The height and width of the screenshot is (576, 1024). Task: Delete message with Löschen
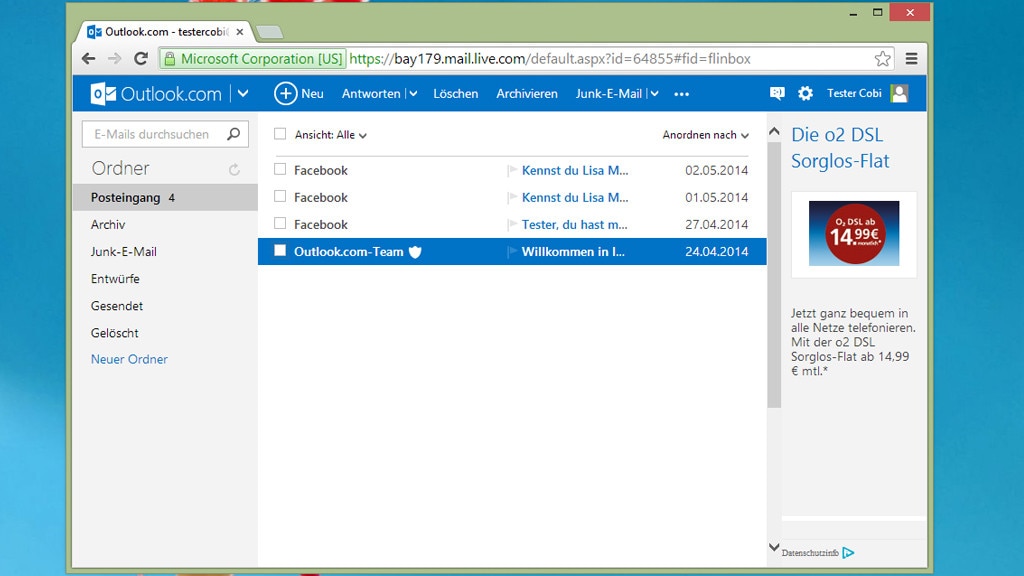point(456,93)
